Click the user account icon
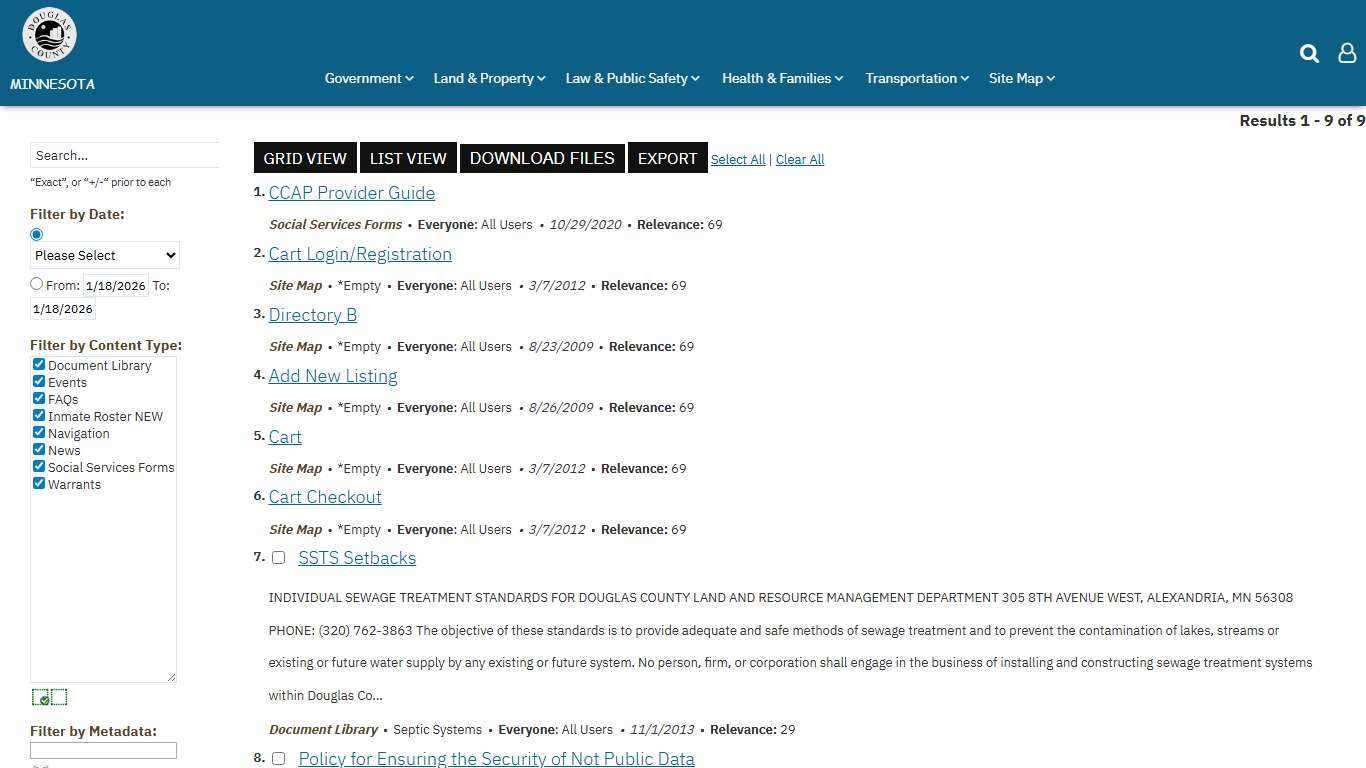The height and width of the screenshot is (768, 1366). (x=1347, y=54)
